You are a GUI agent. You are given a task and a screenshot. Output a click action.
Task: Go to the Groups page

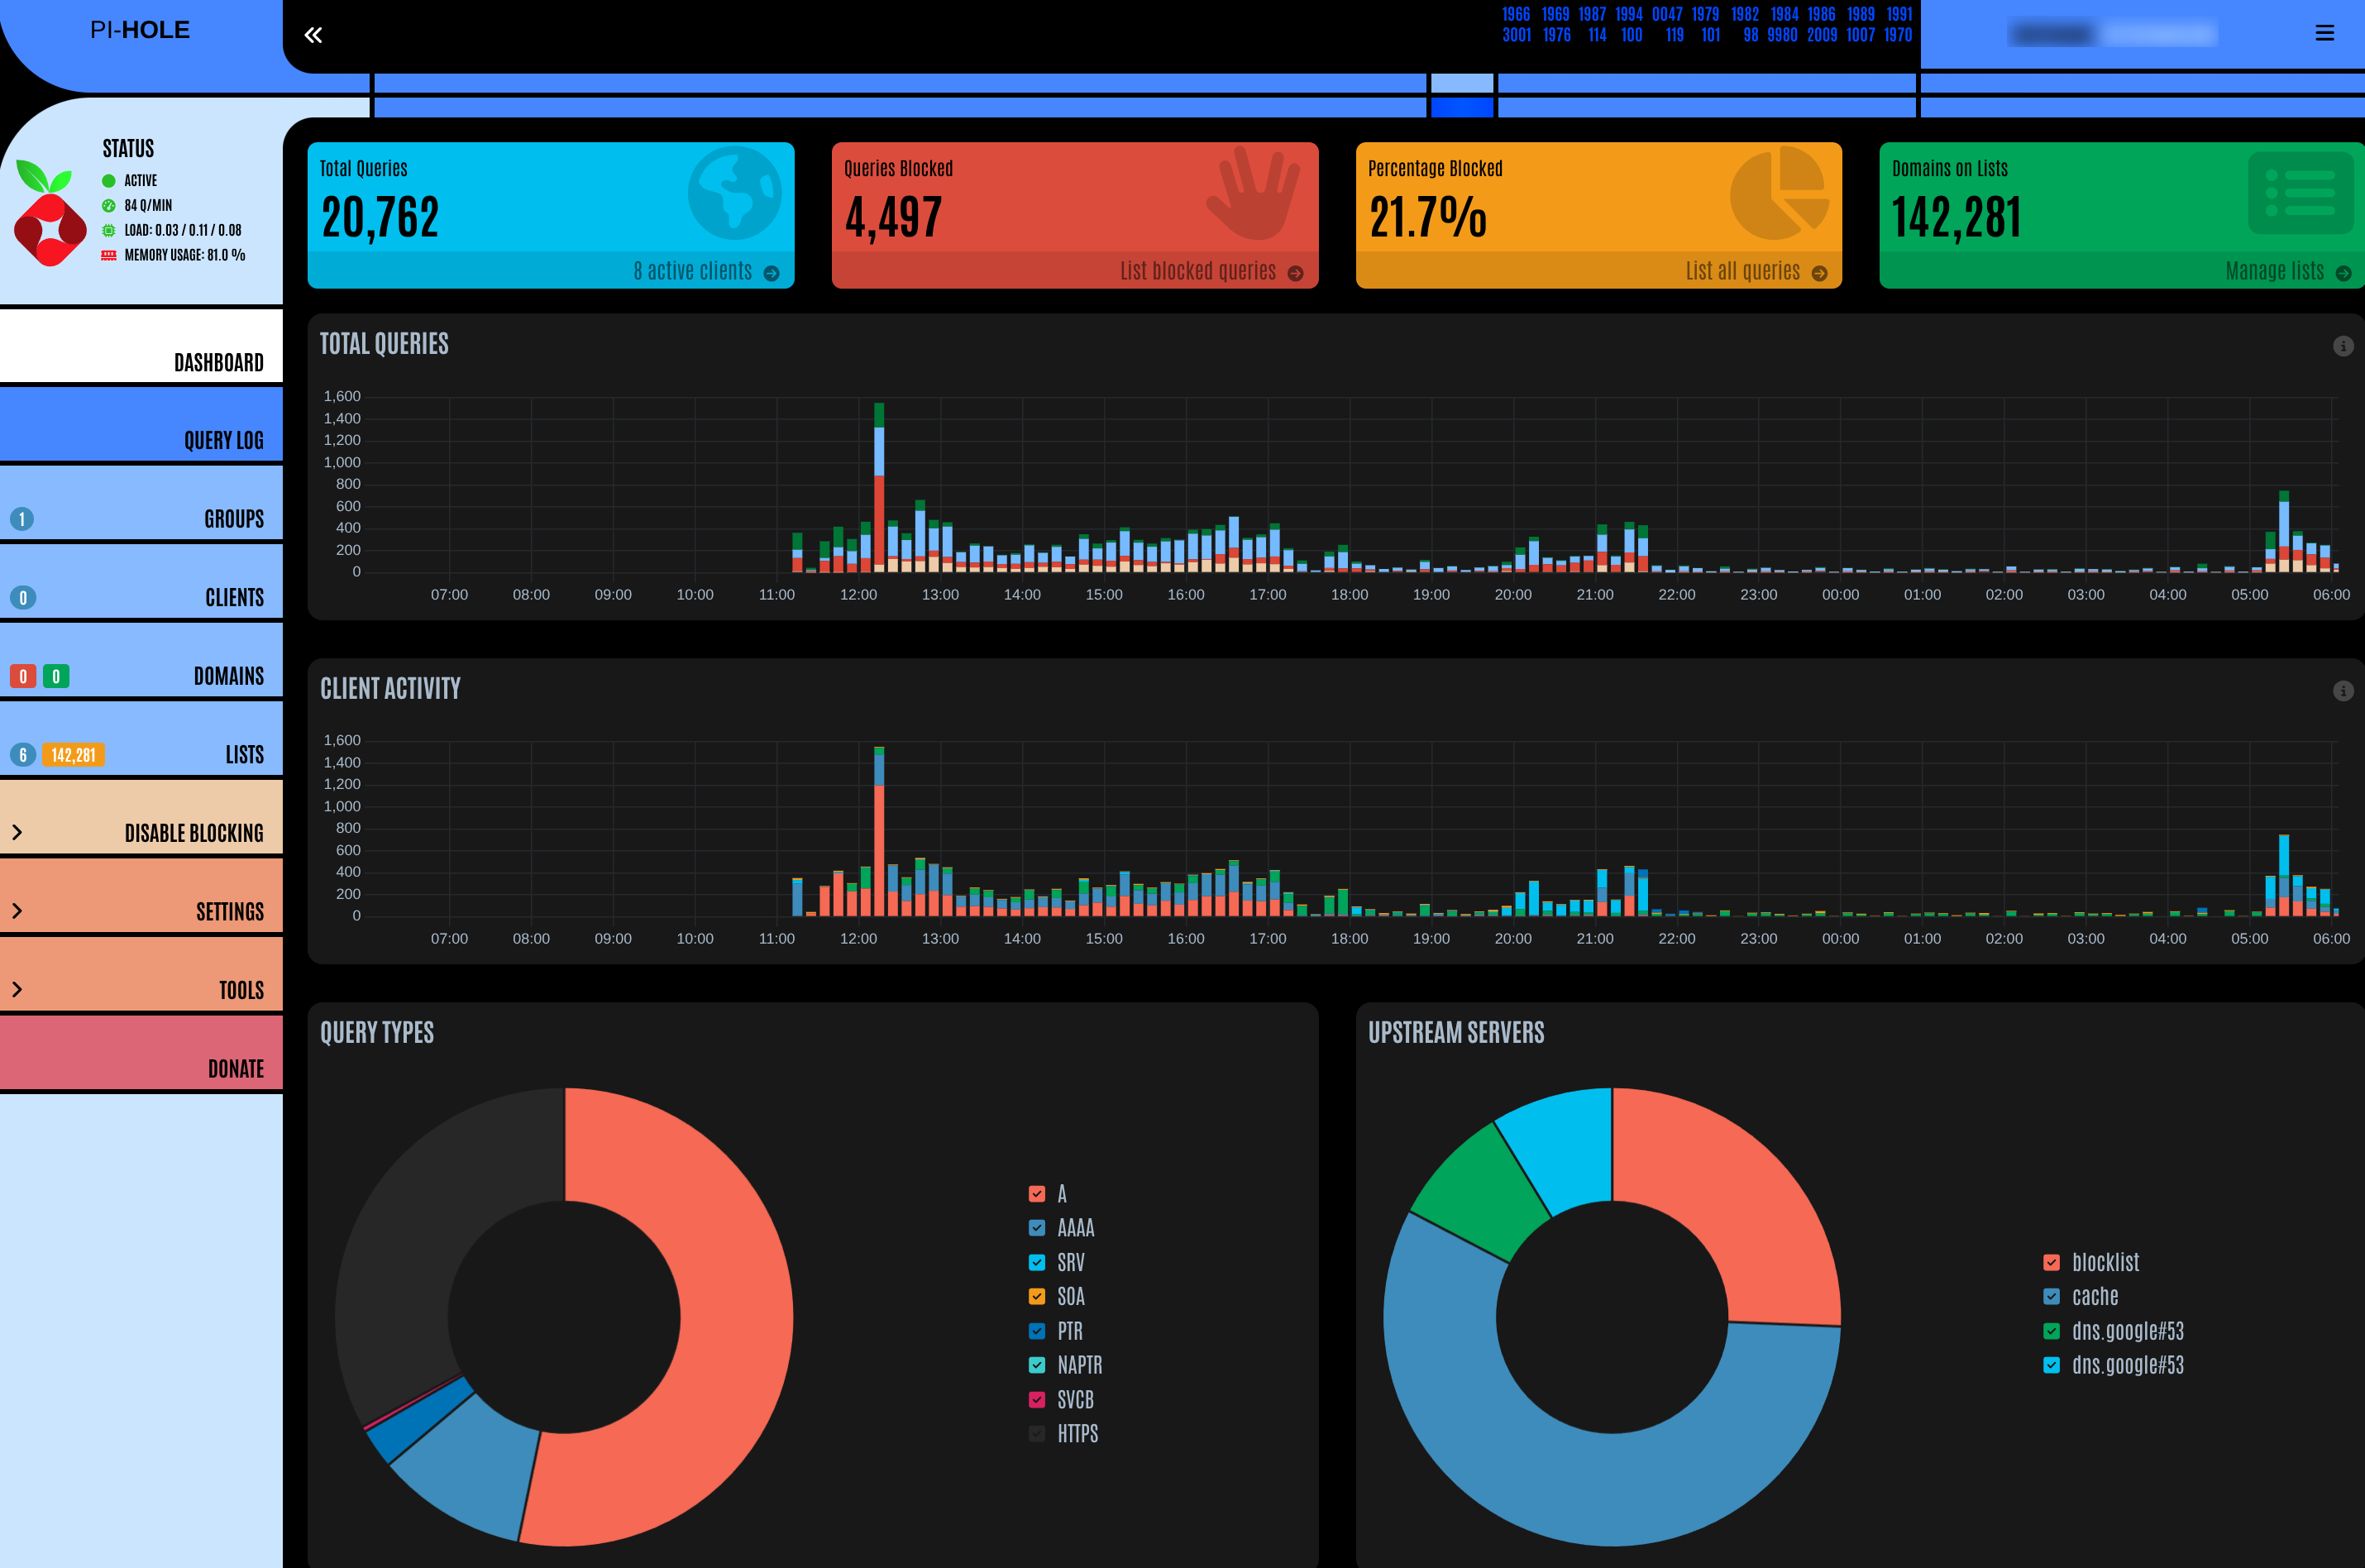coord(233,518)
